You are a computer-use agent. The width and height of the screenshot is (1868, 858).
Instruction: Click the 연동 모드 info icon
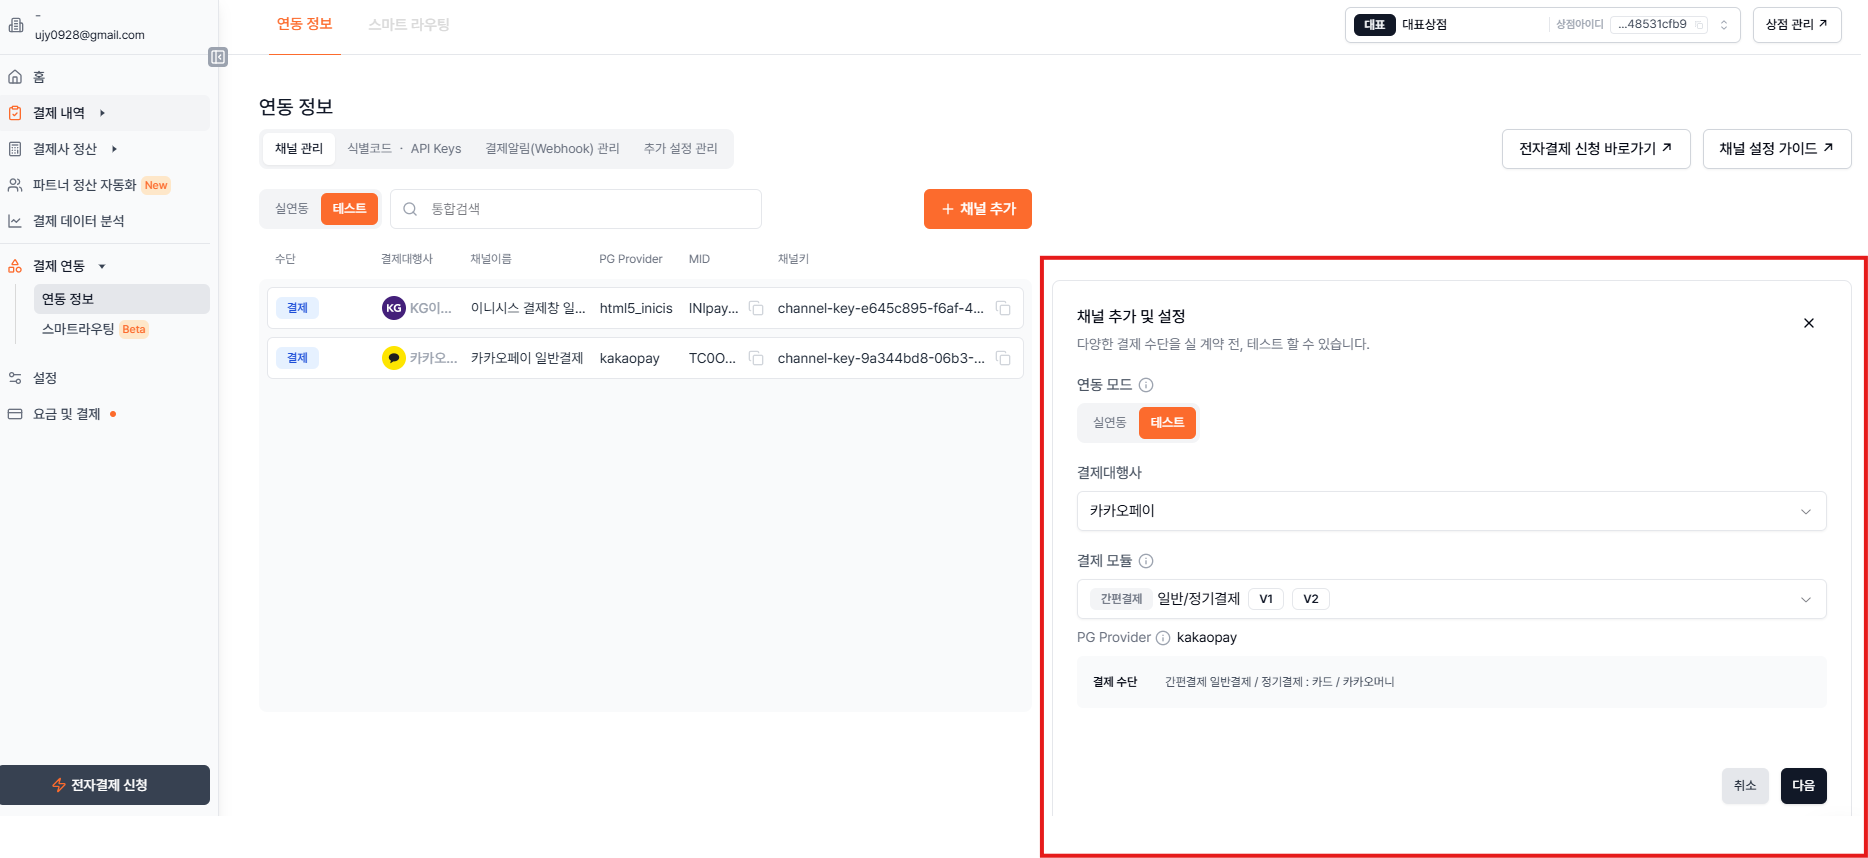1147,385
